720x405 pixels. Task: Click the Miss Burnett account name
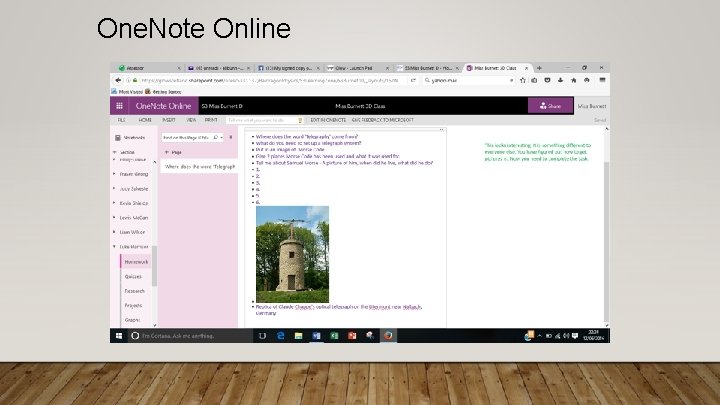591,106
